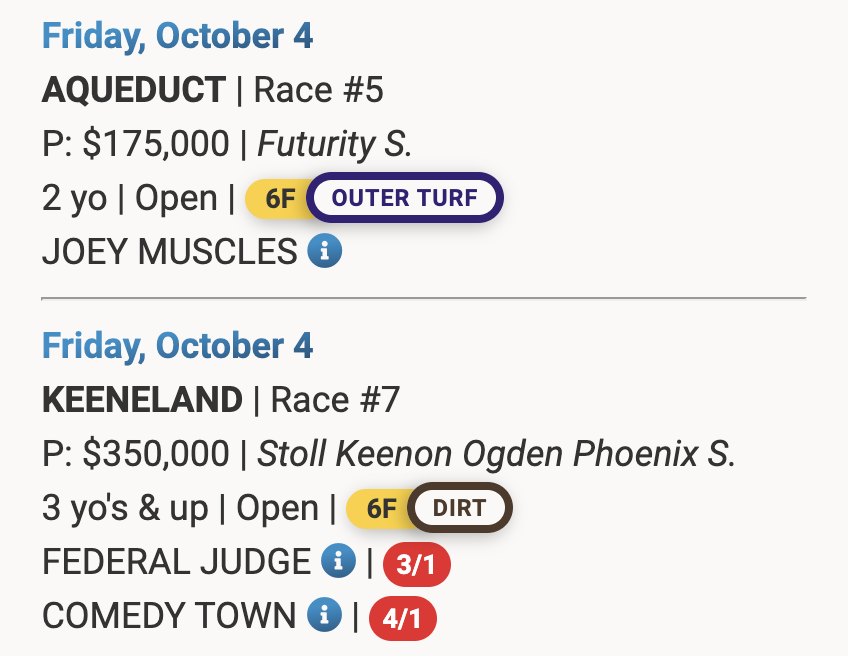Click the red 3/1 odds badge
Screen dimensions: 848x656
[x=416, y=565]
